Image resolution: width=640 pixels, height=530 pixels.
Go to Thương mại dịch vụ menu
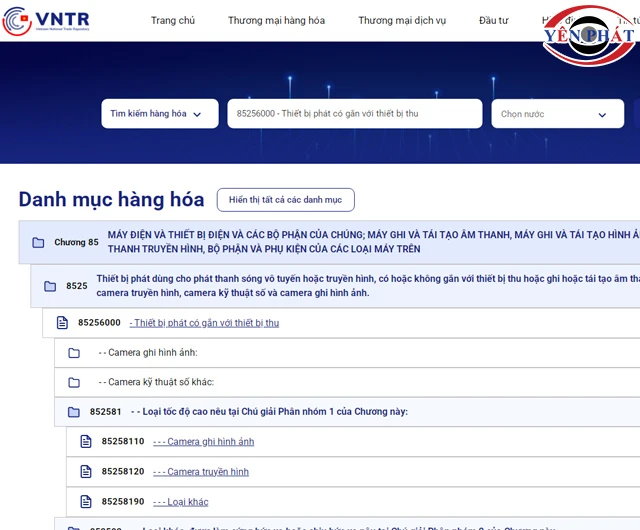click(404, 21)
